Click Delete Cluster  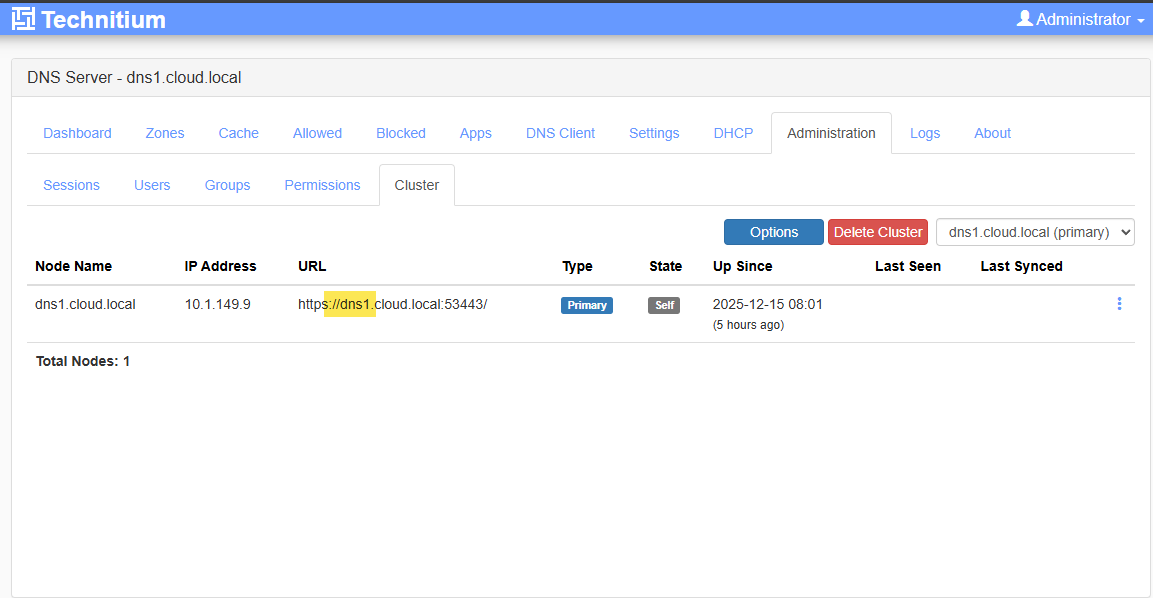tap(877, 231)
